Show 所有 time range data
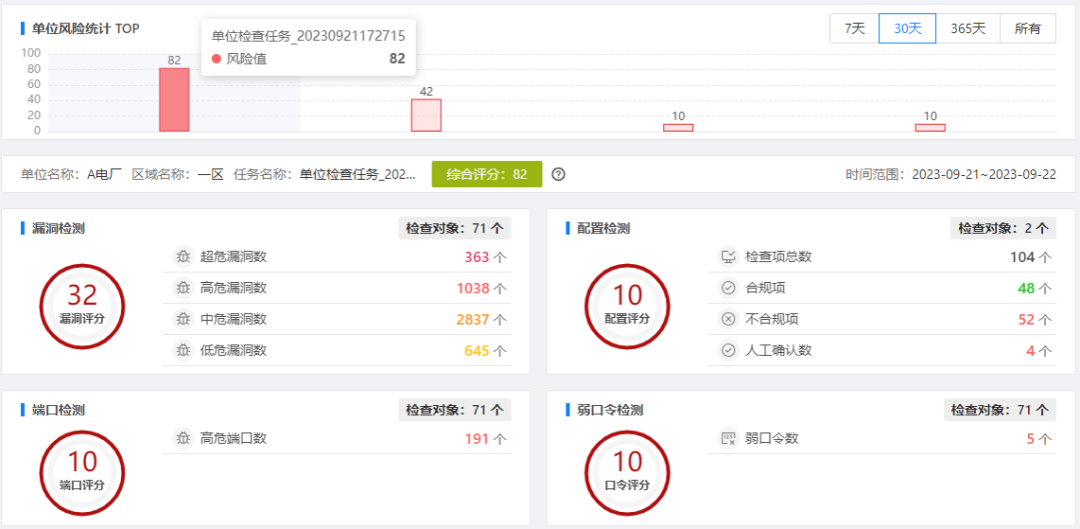The width and height of the screenshot is (1080, 529). tap(1027, 29)
